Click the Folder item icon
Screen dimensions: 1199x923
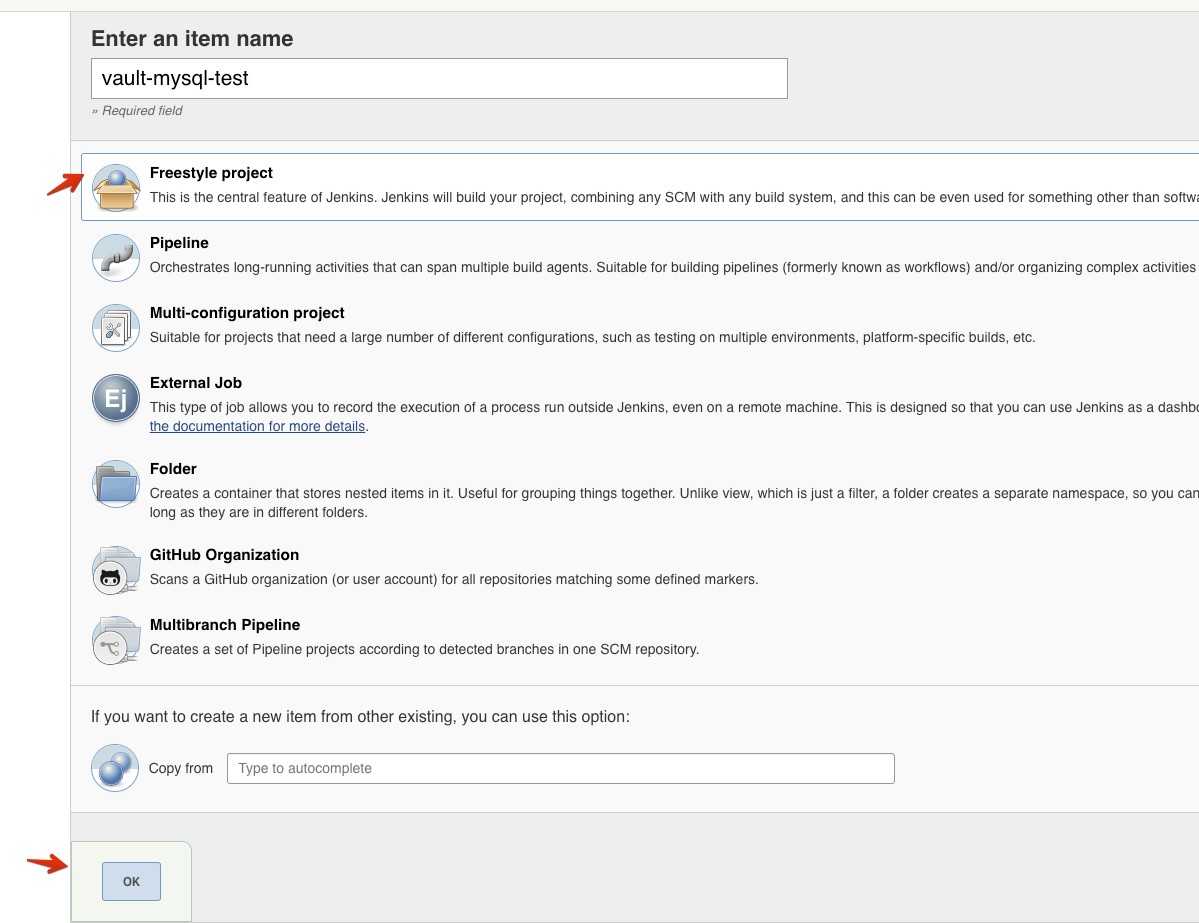(x=116, y=484)
